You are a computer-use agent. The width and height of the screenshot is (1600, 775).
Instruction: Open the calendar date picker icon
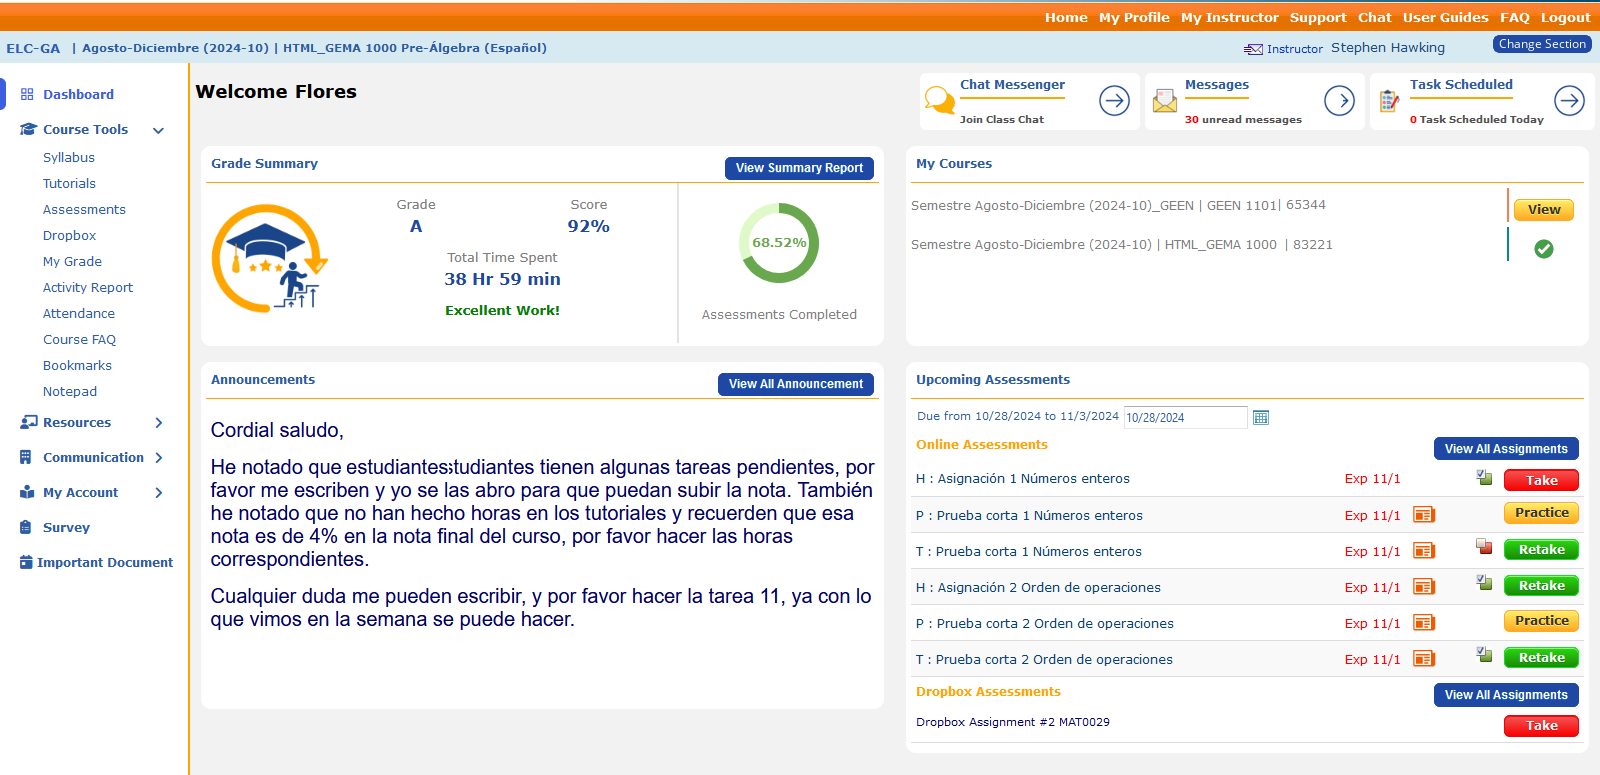(1261, 418)
